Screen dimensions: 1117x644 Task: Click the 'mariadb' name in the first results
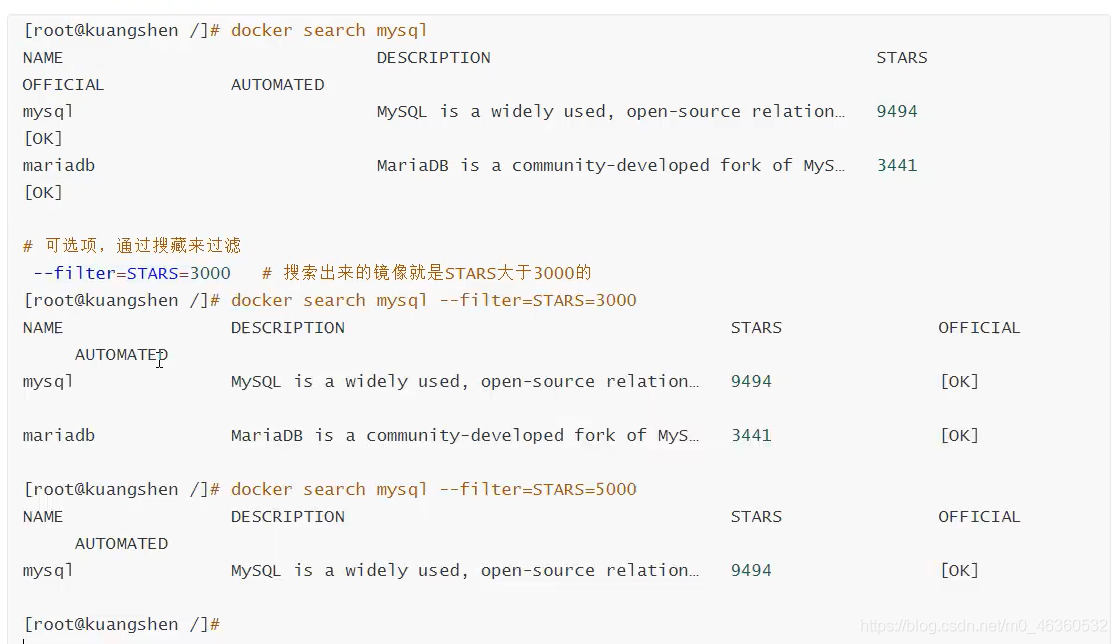(x=58, y=165)
